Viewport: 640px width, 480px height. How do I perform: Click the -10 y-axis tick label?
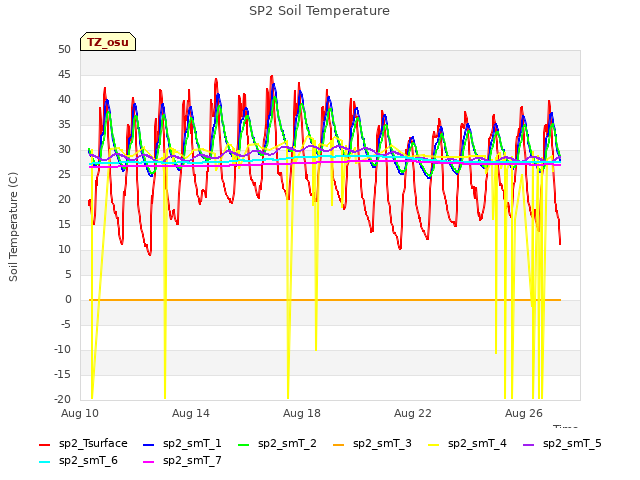(62, 350)
